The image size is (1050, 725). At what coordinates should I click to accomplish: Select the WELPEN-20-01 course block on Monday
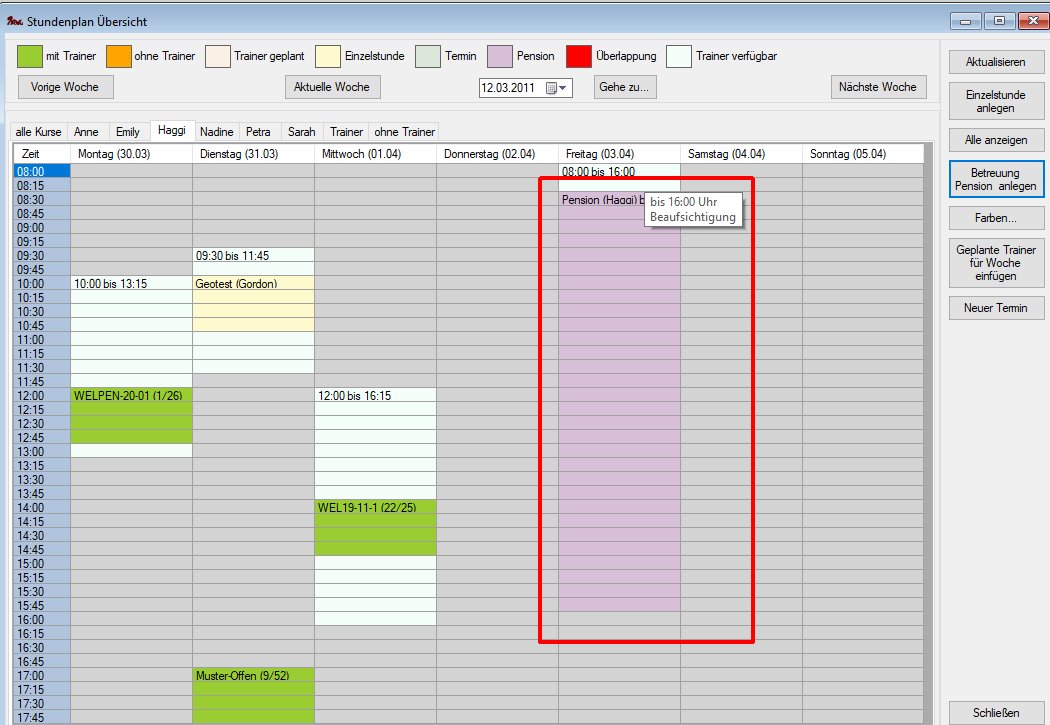(x=131, y=415)
